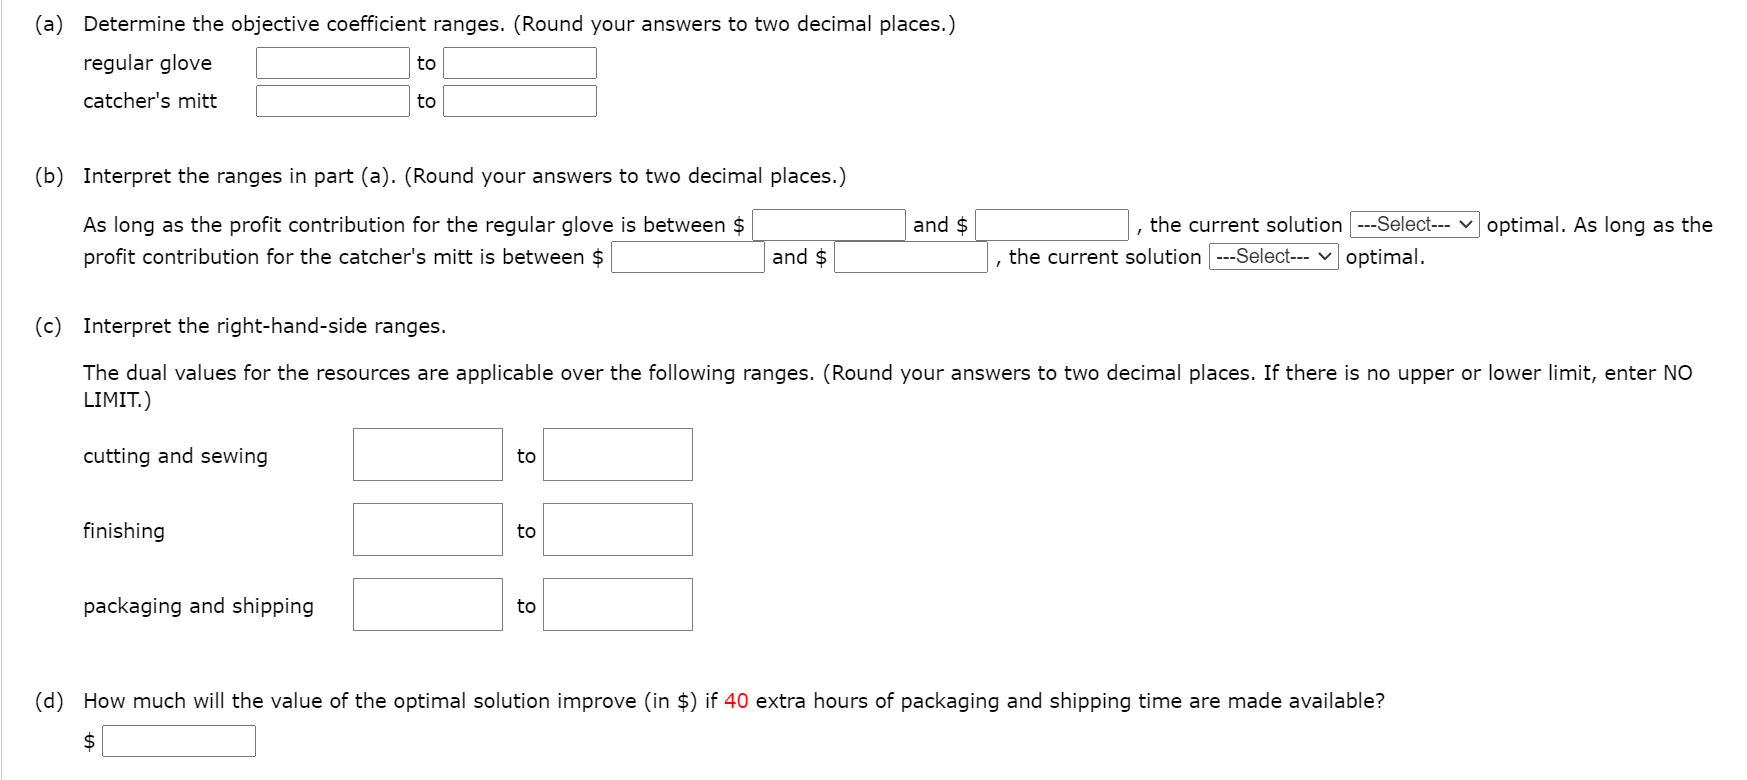Select the highlighted number 40 in part (d)
The width and height of the screenshot is (1747, 780).
coord(737,701)
